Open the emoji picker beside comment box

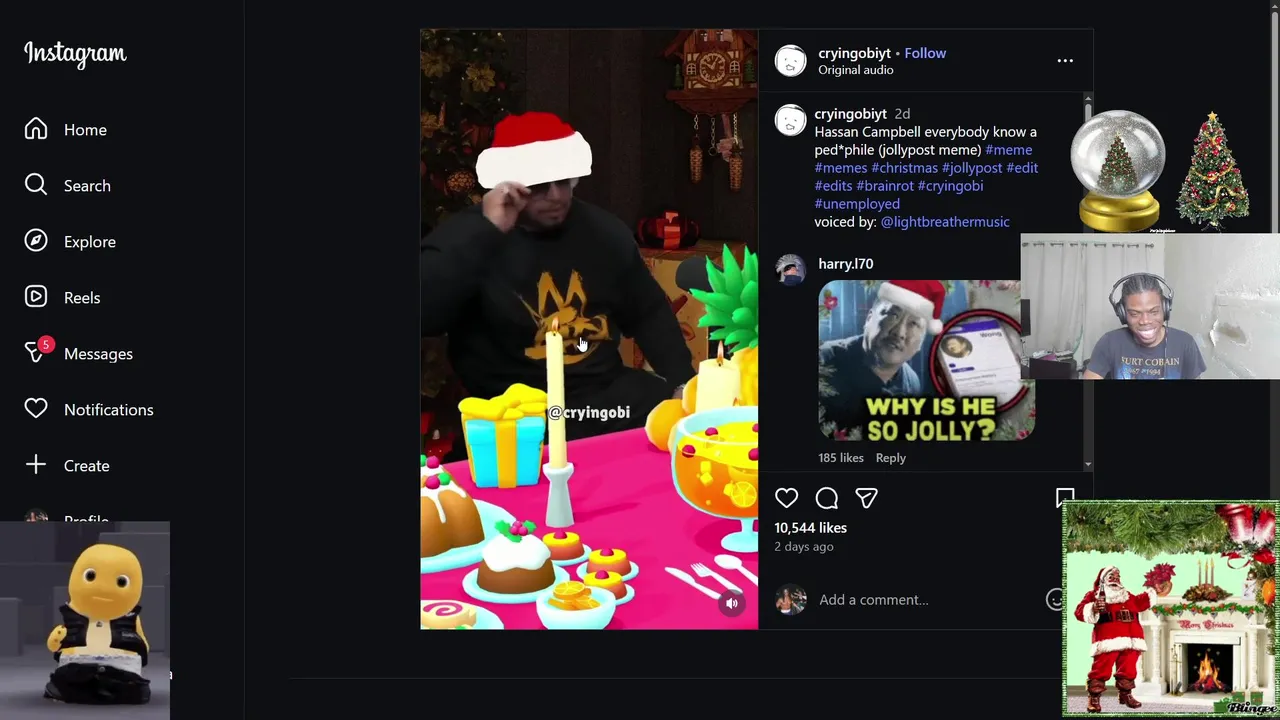[x=1054, y=599]
